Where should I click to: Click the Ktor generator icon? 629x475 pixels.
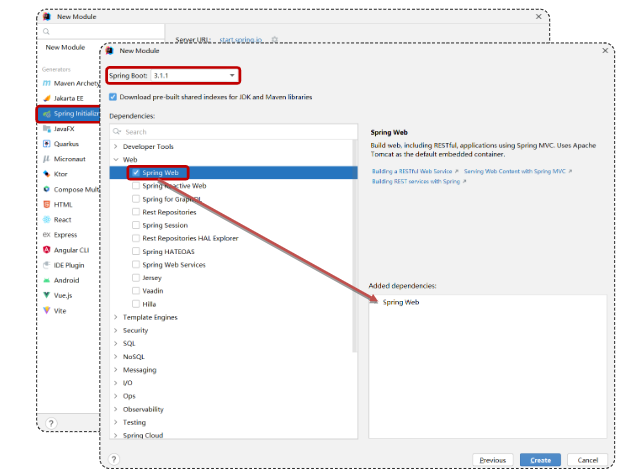(x=47, y=174)
